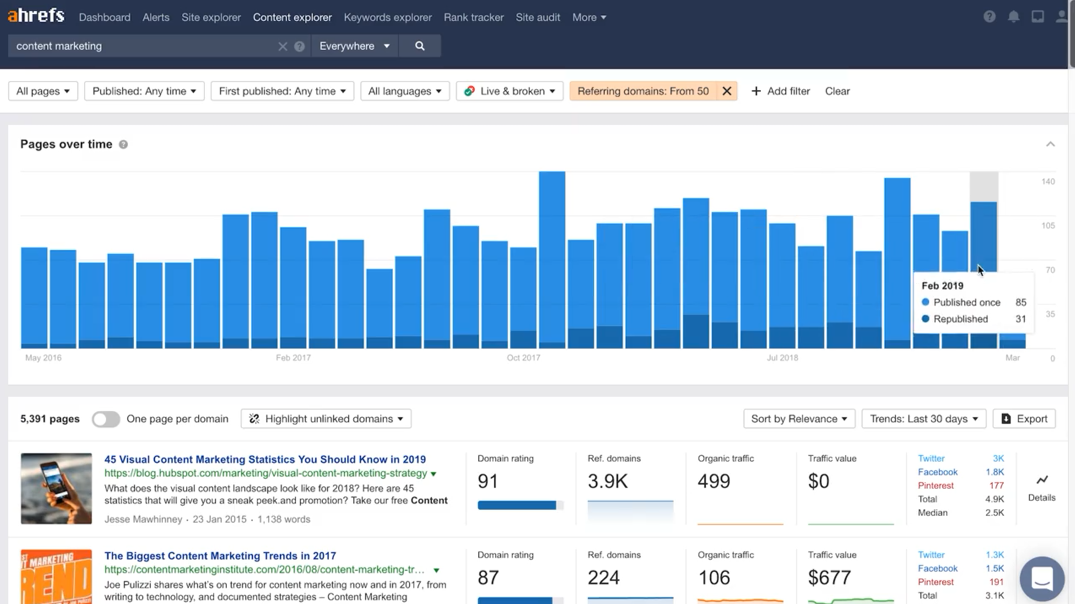
Task: Open Sort by Relevance dropdown
Action: [x=799, y=419]
